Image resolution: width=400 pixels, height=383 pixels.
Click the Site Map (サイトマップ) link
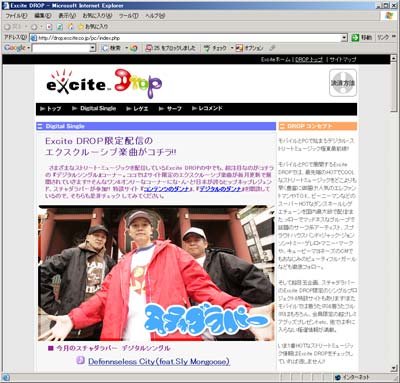(x=343, y=59)
